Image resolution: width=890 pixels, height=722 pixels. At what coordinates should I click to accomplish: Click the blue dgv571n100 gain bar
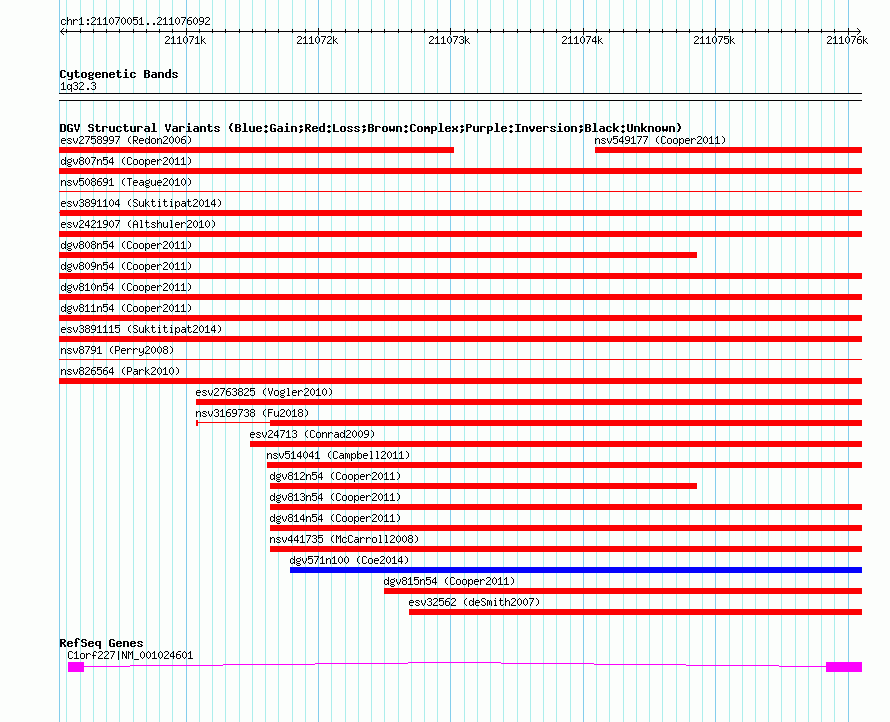click(x=576, y=570)
